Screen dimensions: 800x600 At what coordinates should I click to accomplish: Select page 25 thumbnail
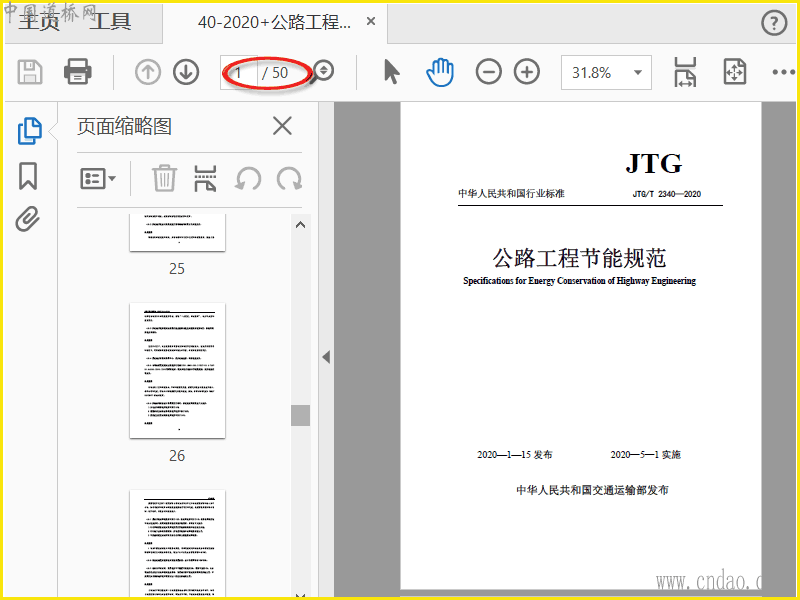[x=178, y=233]
